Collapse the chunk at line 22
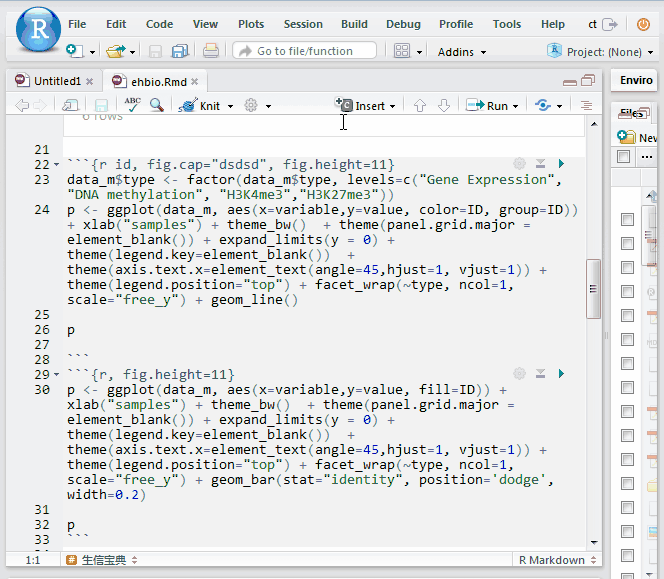664x579 pixels. point(57,165)
